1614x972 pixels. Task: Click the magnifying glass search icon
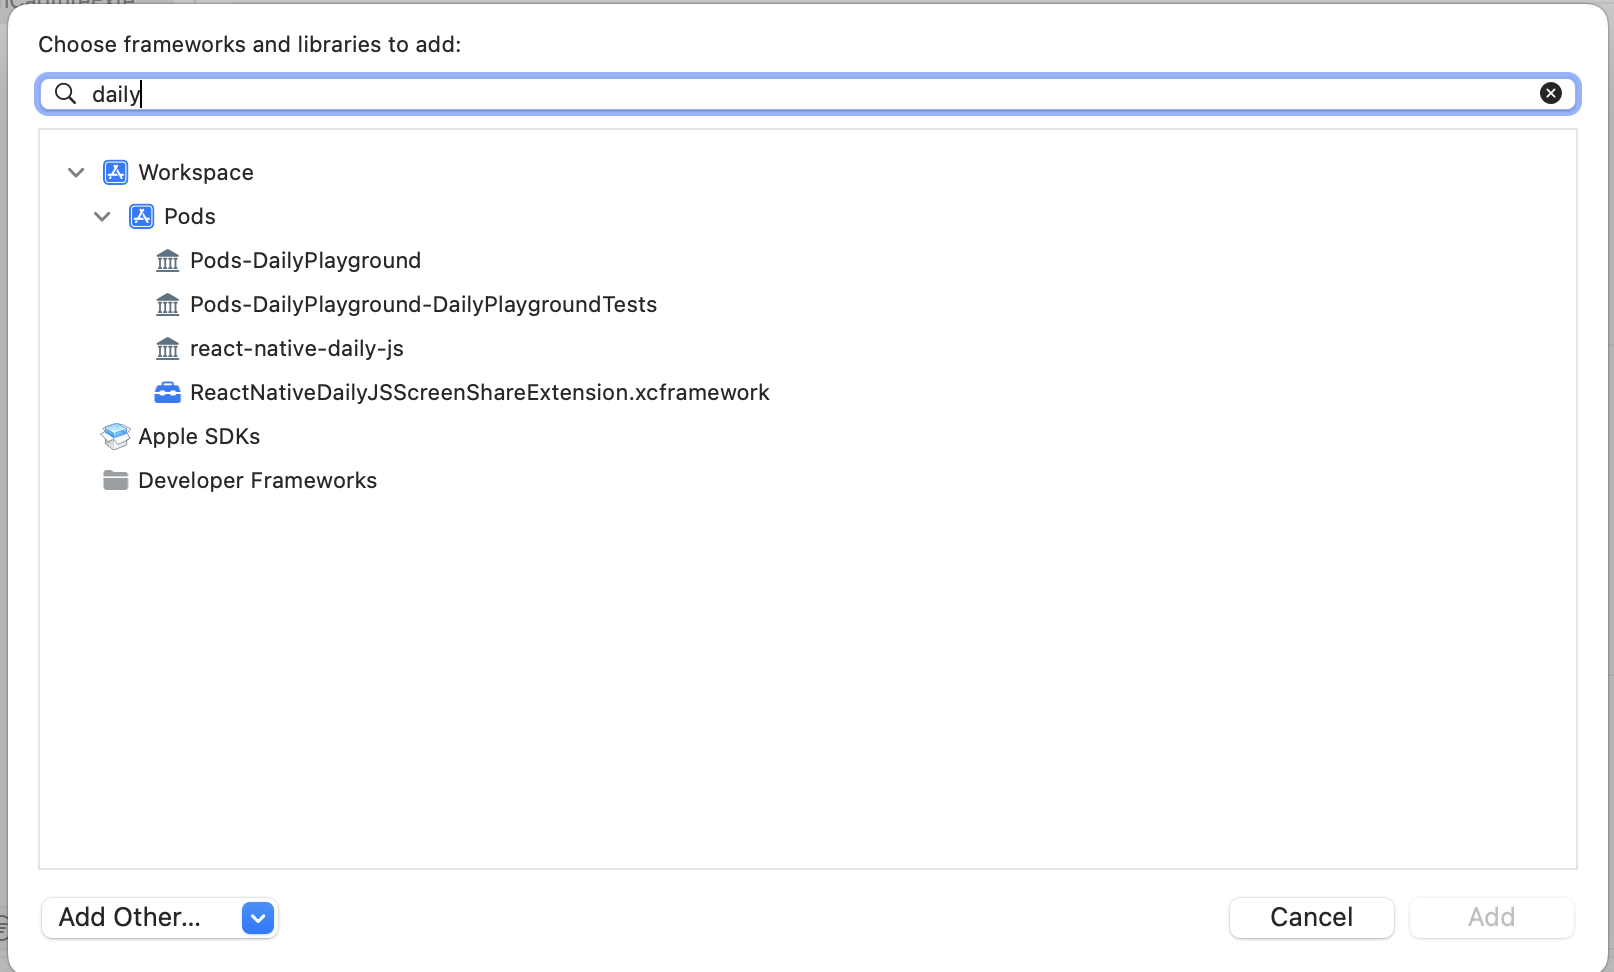(65, 93)
